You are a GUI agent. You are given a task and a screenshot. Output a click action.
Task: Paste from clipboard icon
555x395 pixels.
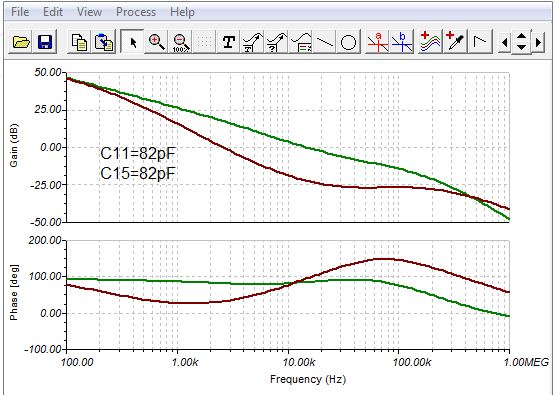(x=104, y=42)
